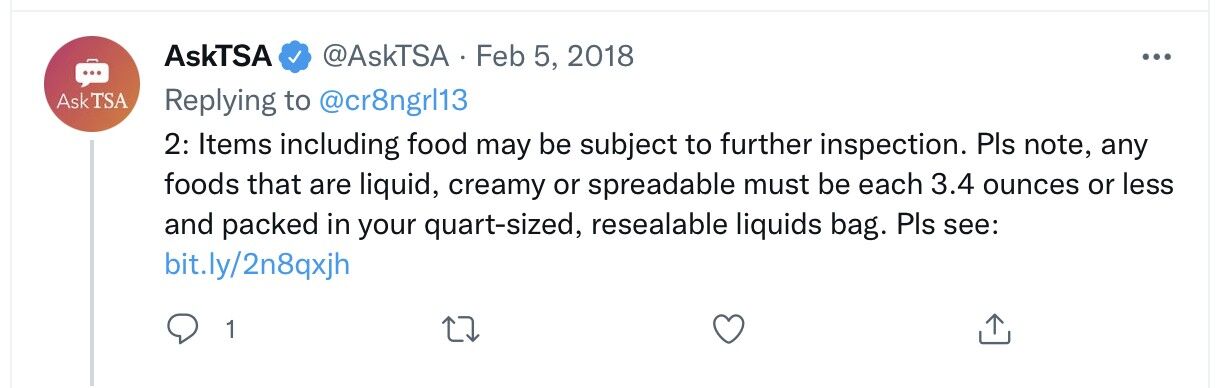
Task: Open the Feb 5, 2018 timestamp
Action: (555, 56)
